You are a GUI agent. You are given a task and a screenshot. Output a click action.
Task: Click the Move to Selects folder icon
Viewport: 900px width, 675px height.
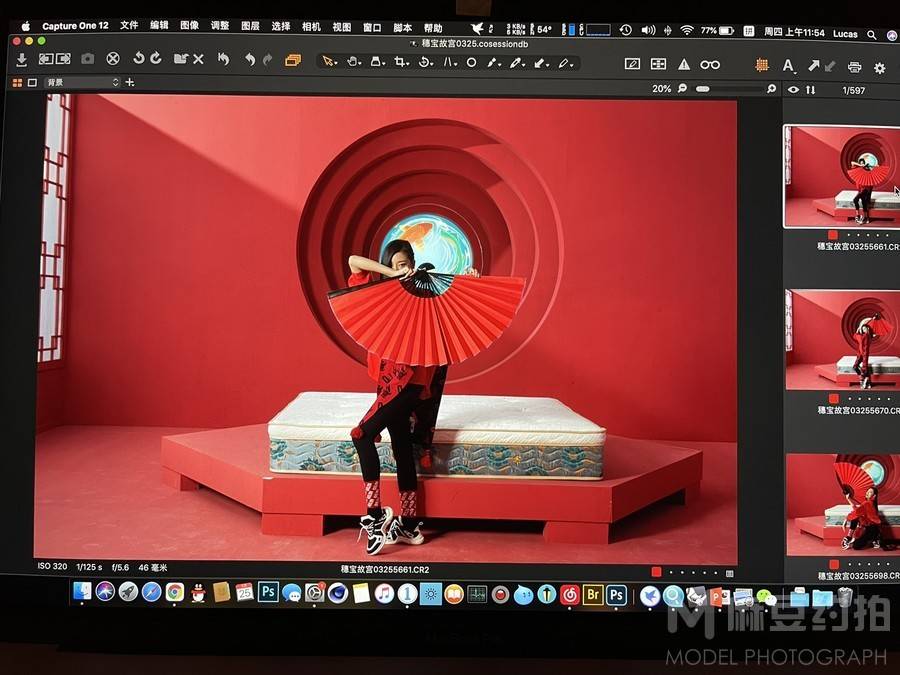tap(181, 59)
